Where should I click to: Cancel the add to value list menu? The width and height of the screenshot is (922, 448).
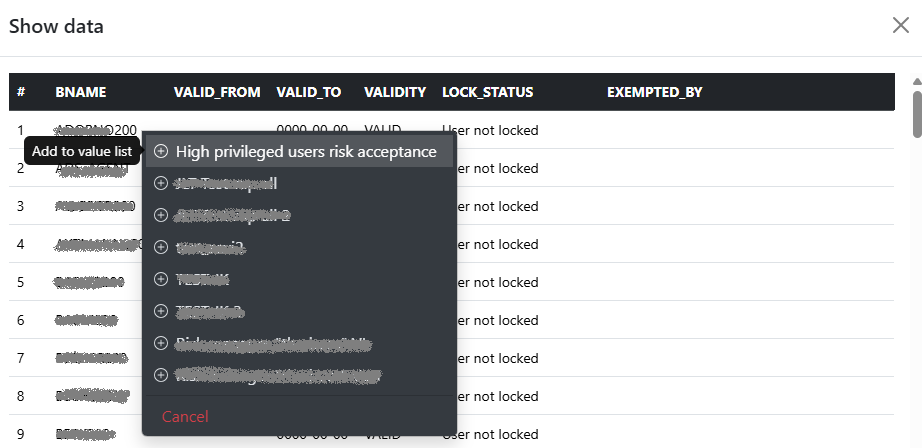click(185, 416)
